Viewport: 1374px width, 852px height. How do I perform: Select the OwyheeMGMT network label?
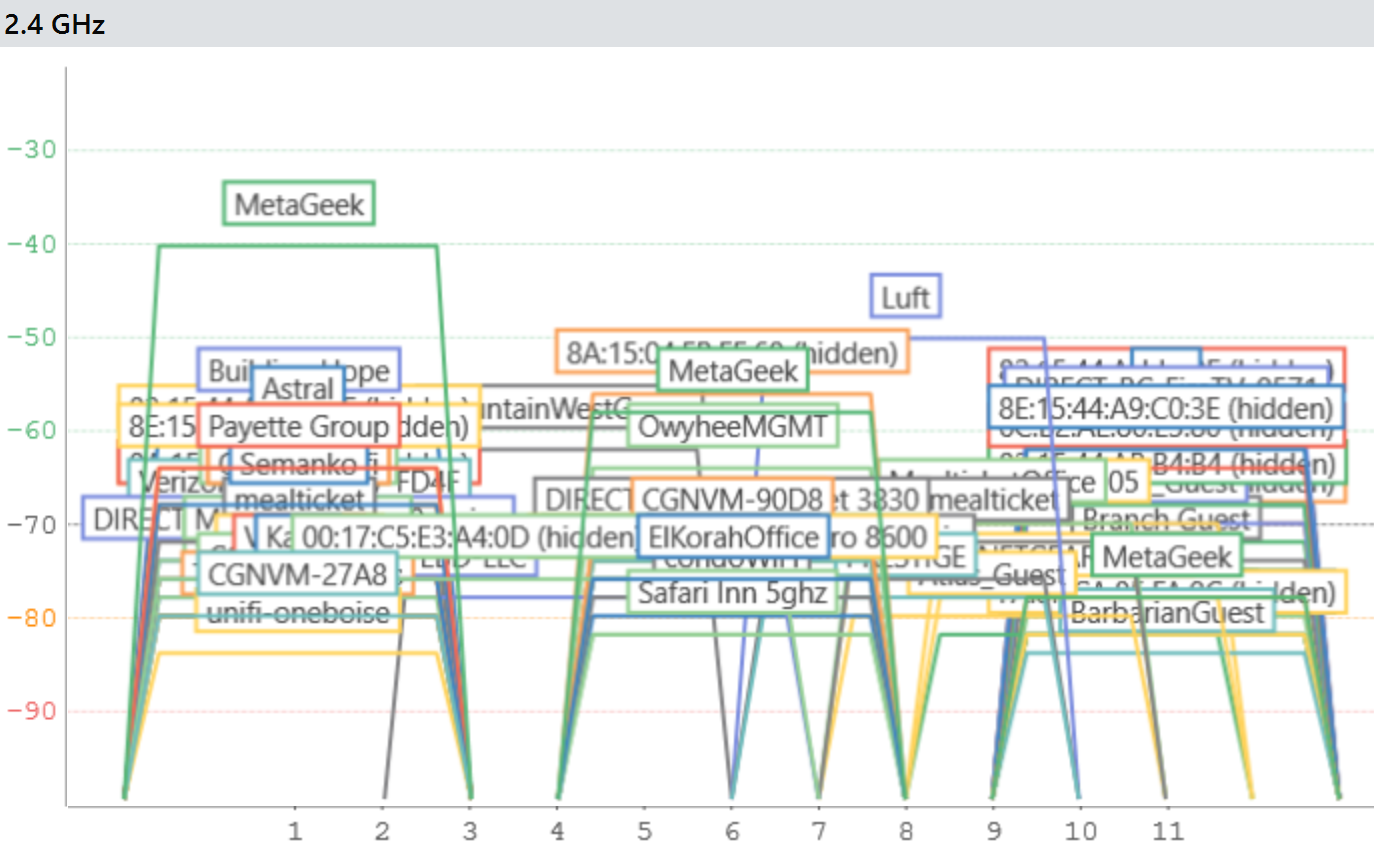[733, 427]
